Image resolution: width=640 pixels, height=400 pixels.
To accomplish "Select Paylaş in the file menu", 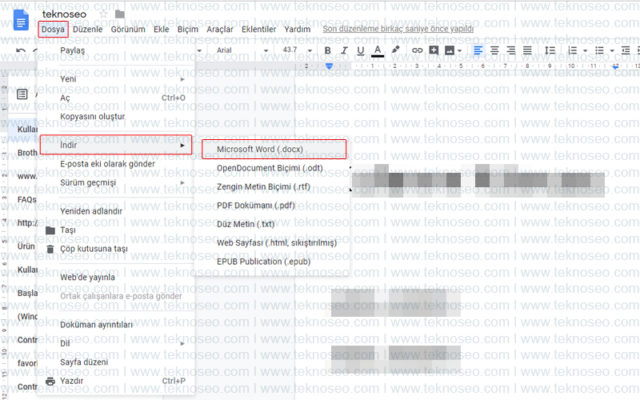I will (116, 51).
